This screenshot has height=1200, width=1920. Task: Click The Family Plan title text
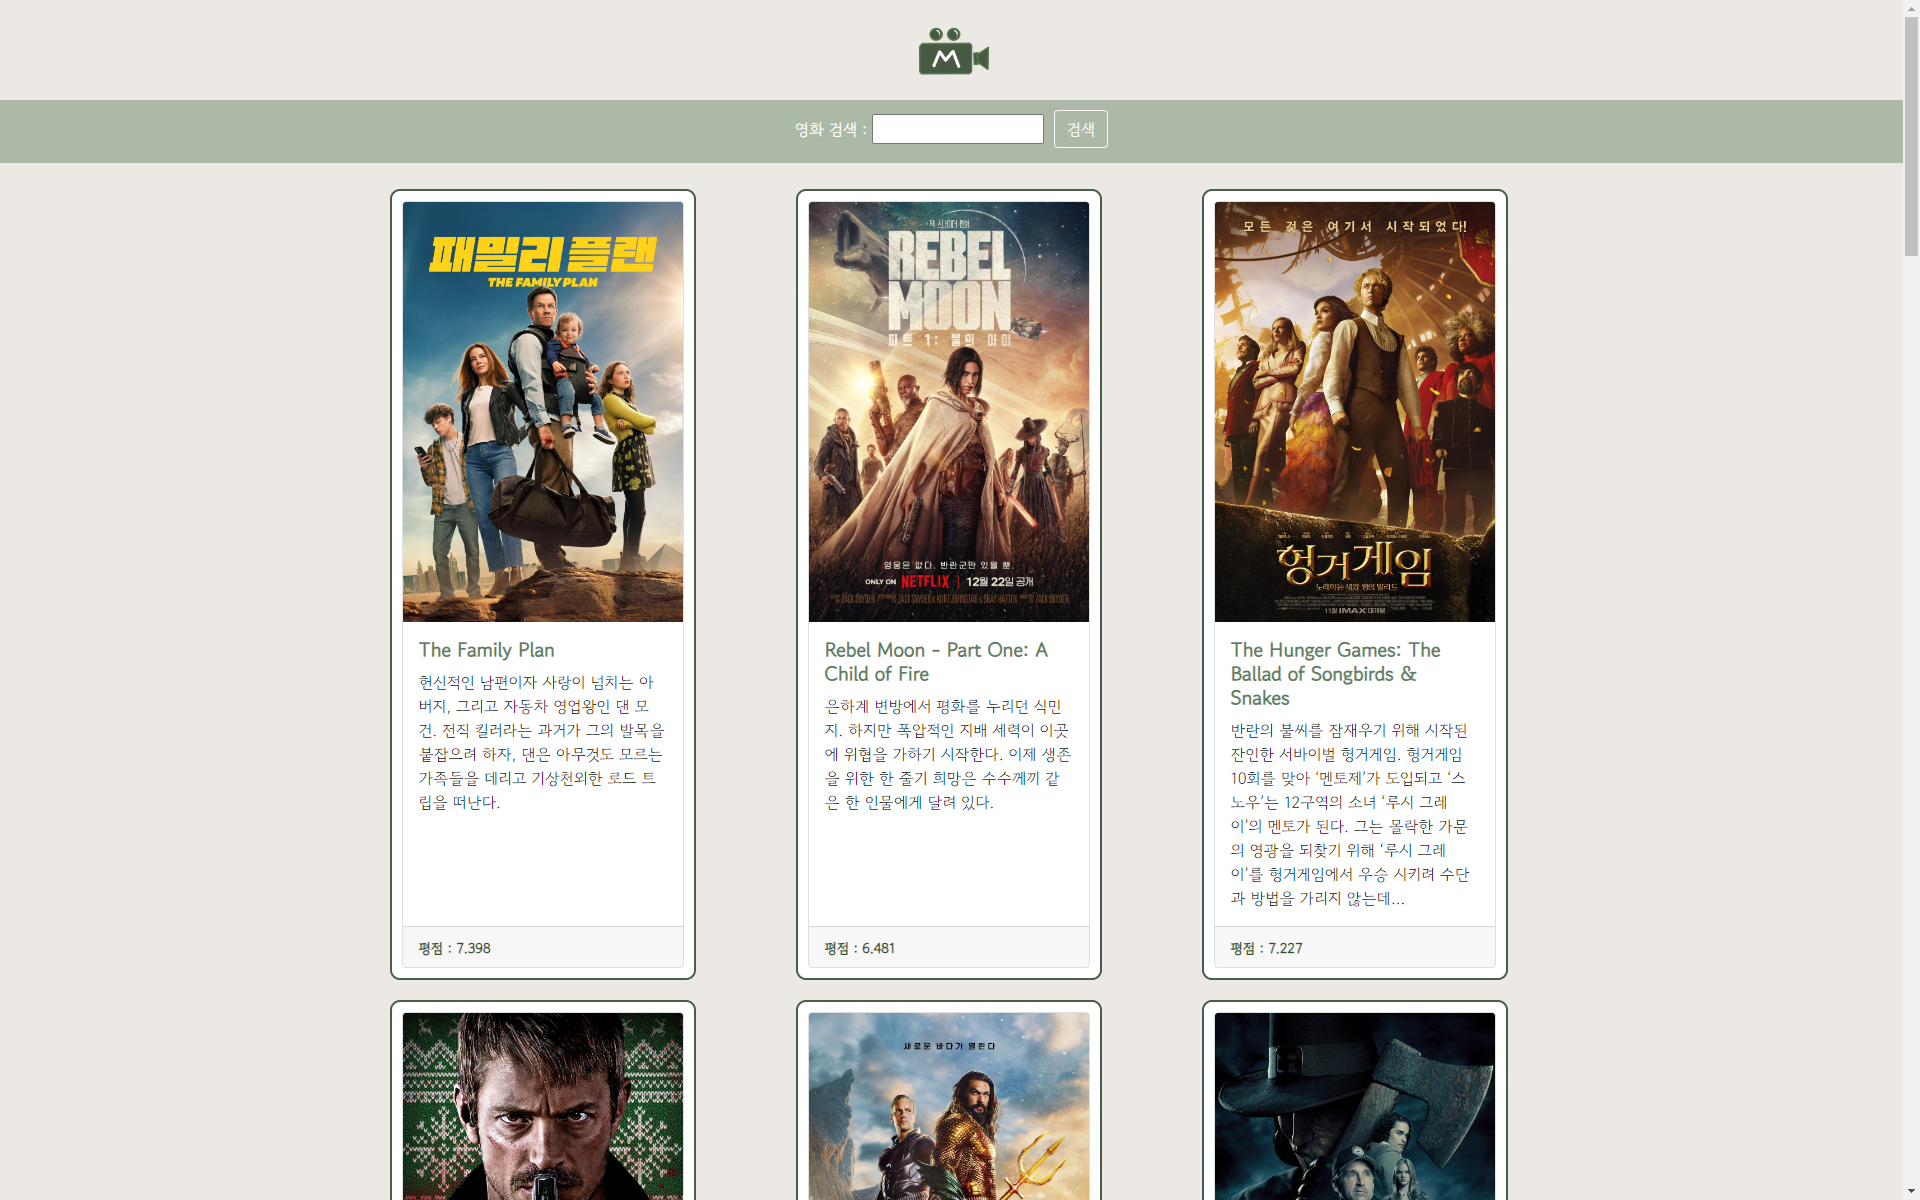pyautogui.click(x=486, y=650)
